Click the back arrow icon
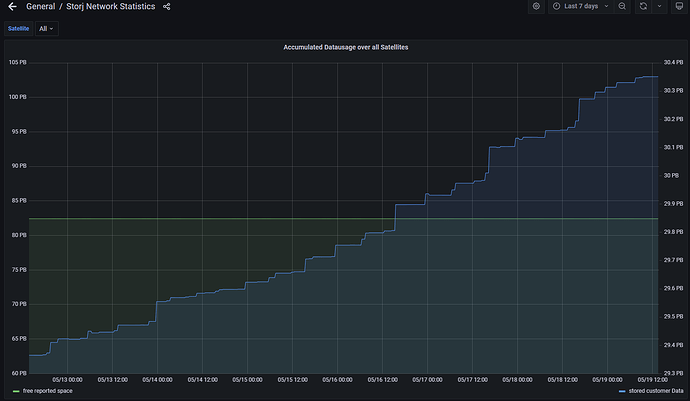 tap(12, 7)
